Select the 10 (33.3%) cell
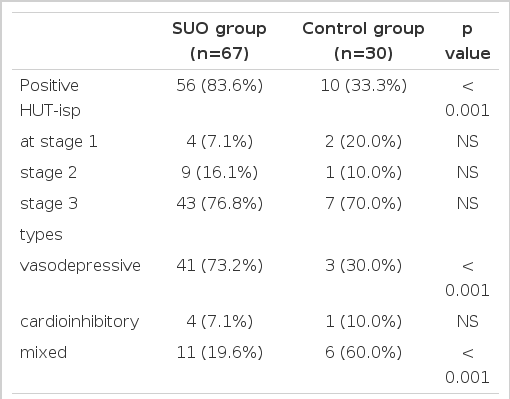Viewport: 510px width, 399px height. coord(364,85)
